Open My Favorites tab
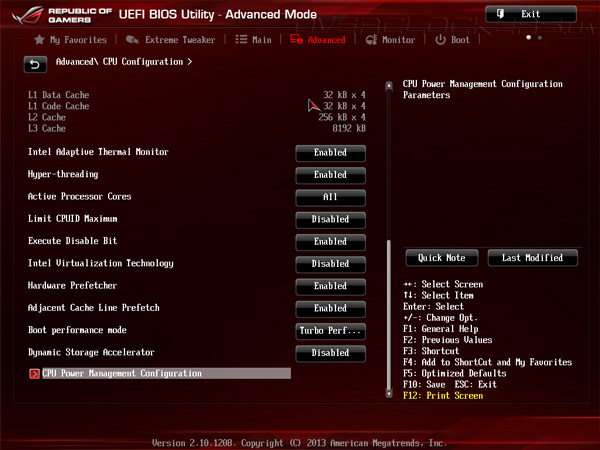 point(70,40)
